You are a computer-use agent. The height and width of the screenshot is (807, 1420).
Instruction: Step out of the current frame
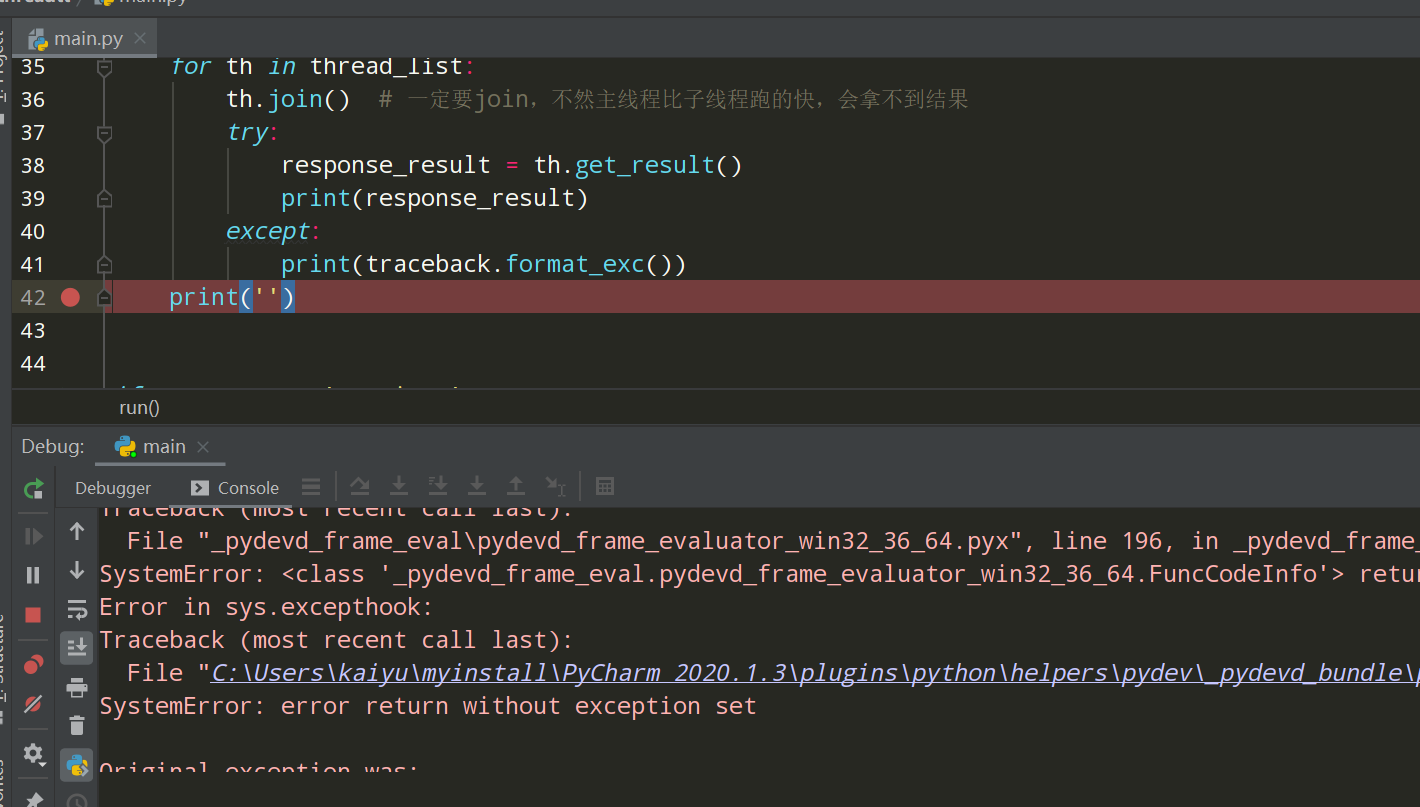(x=516, y=486)
